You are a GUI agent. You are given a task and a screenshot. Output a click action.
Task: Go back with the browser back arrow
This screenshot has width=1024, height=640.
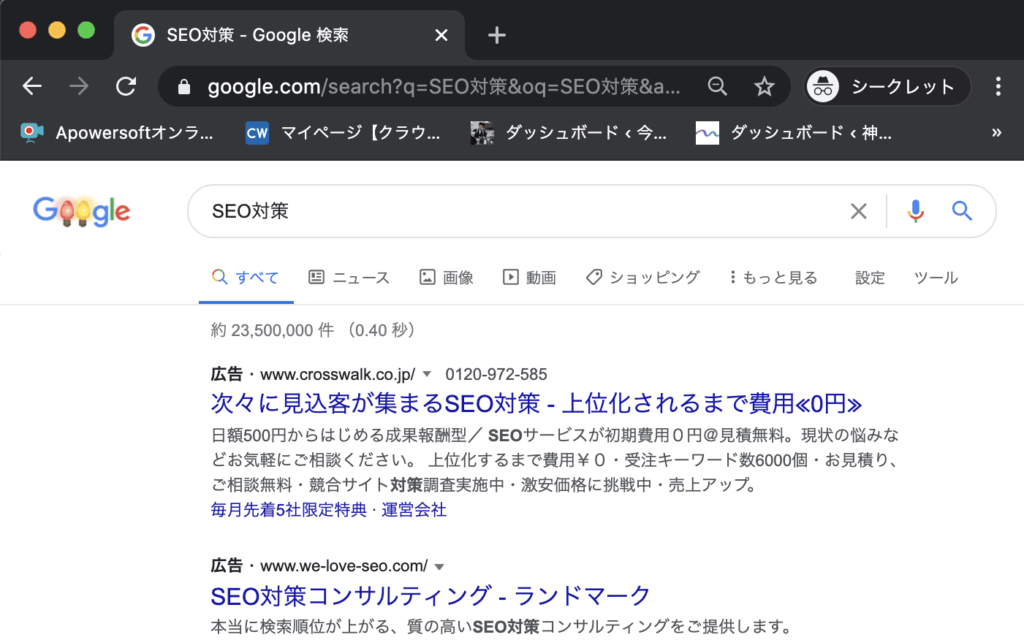[x=31, y=86]
